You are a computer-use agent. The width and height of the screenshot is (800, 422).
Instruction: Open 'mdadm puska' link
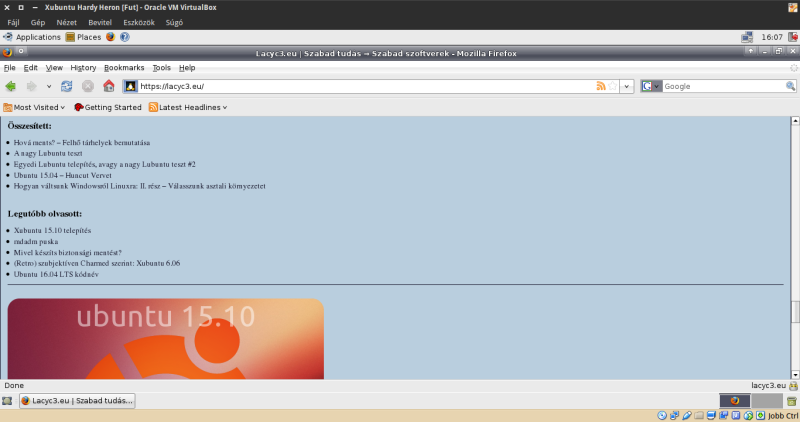tap(36, 242)
